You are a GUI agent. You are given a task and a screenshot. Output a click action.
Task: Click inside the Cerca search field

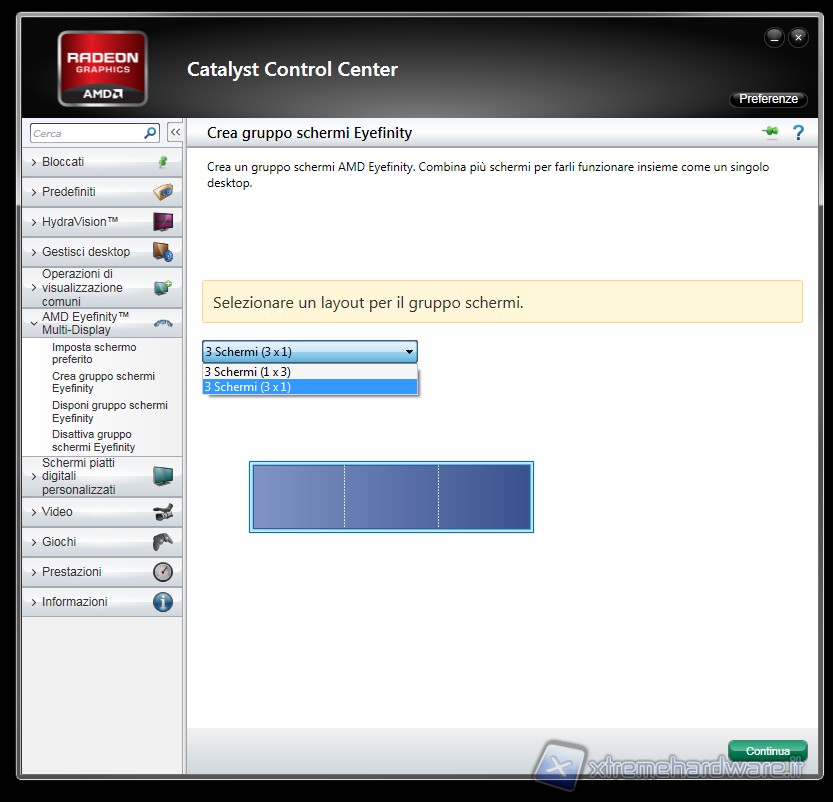(x=85, y=133)
